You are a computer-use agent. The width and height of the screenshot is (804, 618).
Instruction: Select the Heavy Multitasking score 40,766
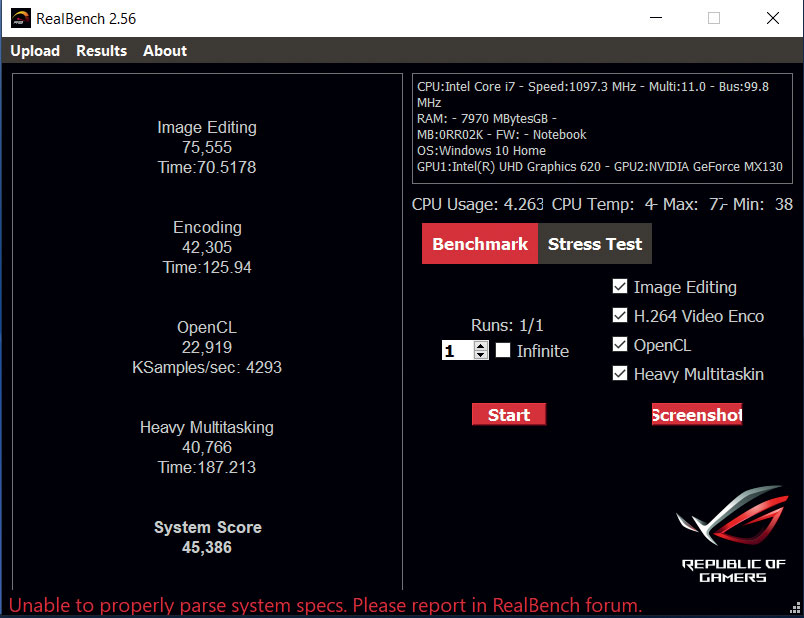pyautogui.click(x=207, y=447)
